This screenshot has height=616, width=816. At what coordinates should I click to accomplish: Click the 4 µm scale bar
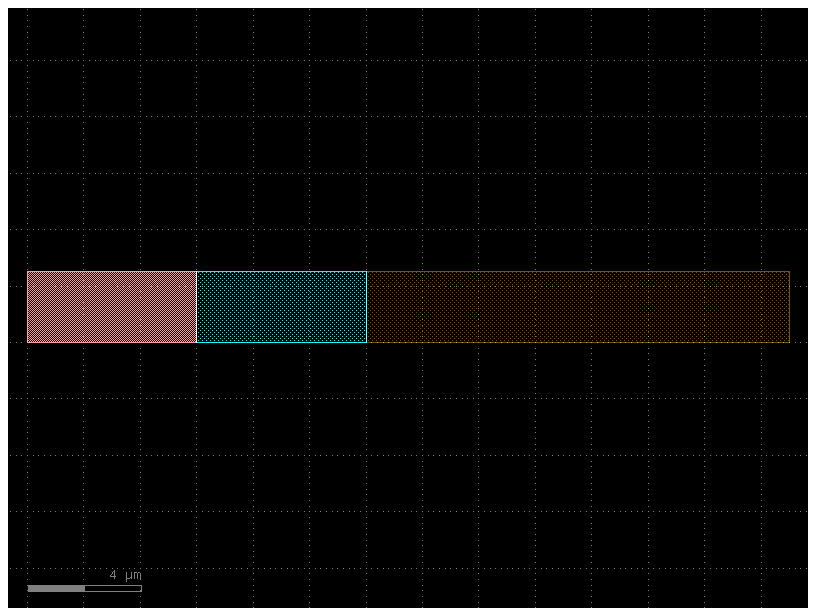(85, 589)
